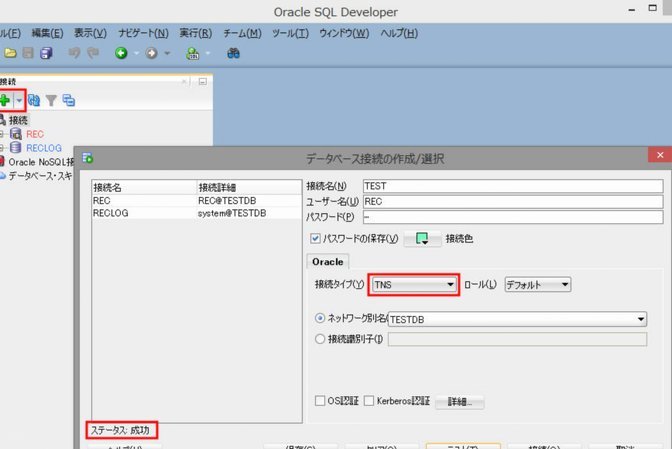Click the grey Forward arrow icon
This screenshot has width=672, height=449.
[x=151, y=53]
